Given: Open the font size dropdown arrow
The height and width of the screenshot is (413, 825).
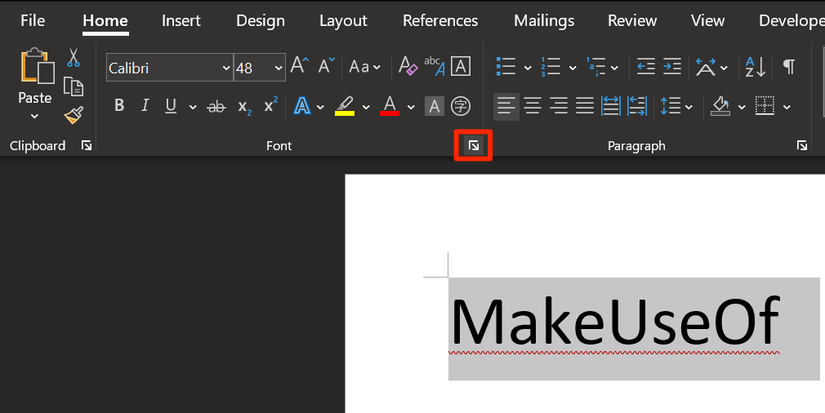Looking at the screenshot, I should click(278, 68).
